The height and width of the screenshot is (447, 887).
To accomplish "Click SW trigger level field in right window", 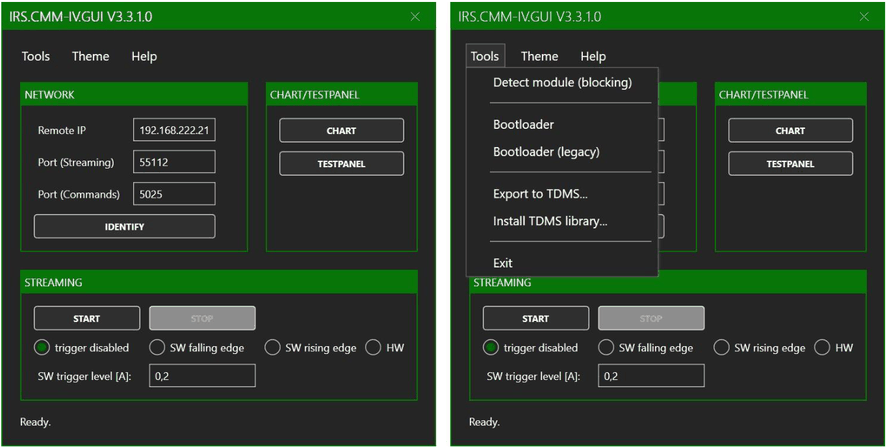I will 651,376.
